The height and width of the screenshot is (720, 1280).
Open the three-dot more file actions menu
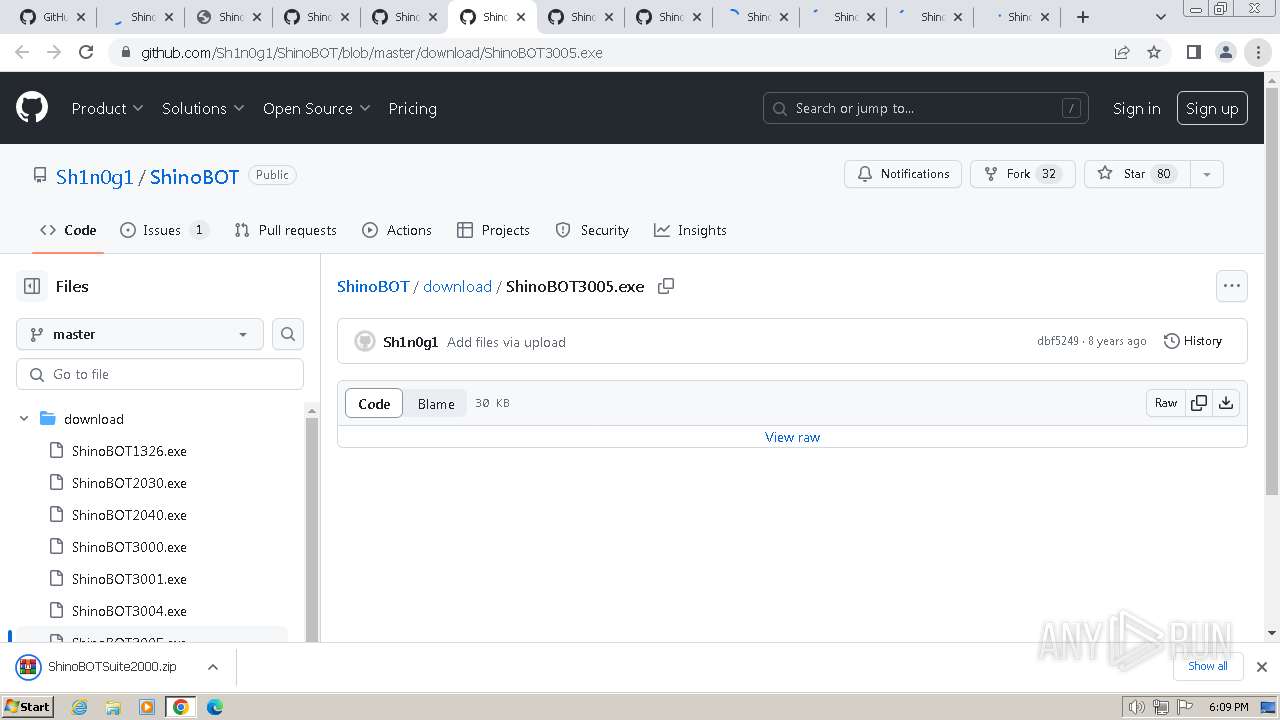click(x=1232, y=286)
